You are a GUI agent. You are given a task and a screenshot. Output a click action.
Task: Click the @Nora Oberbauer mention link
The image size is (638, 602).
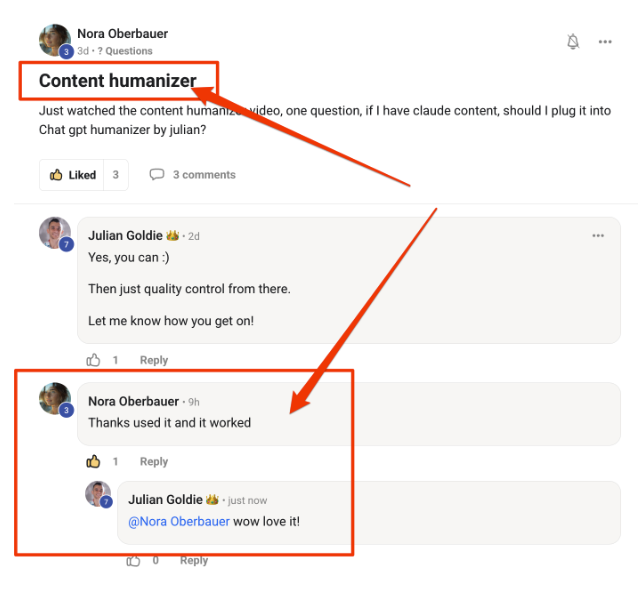pyautogui.click(x=179, y=521)
